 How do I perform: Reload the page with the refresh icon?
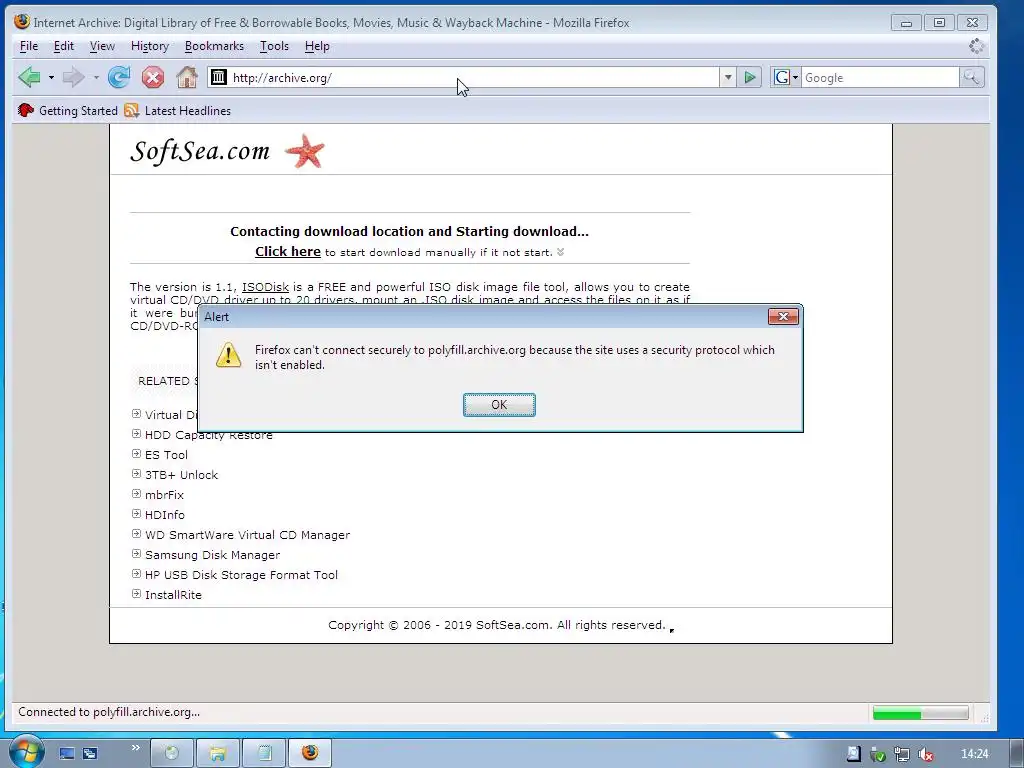(x=119, y=78)
